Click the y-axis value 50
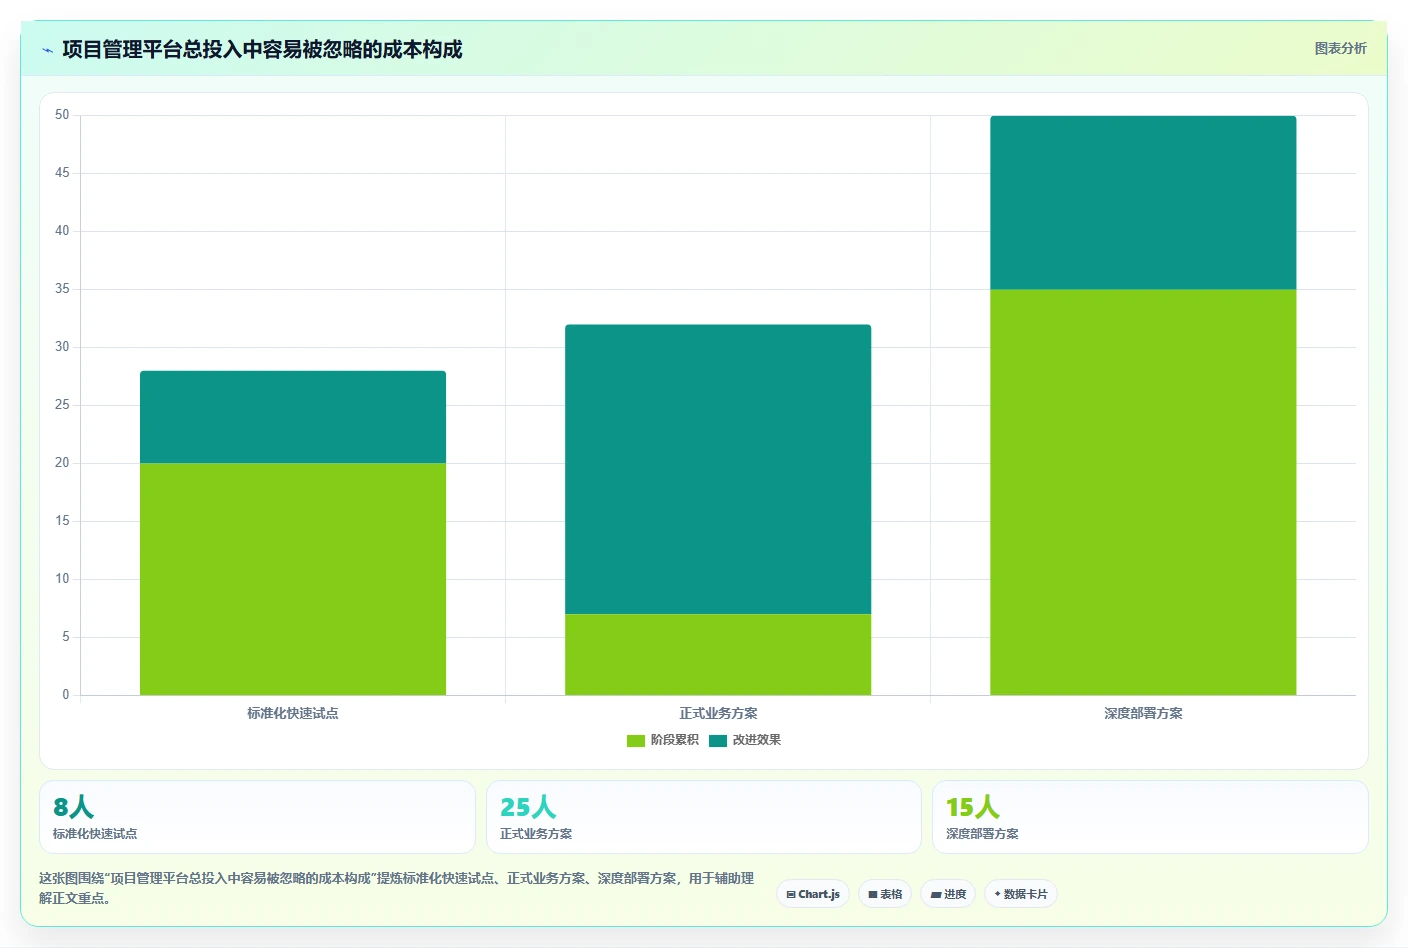The height and width of the screenshot is (948, 1408). [62, 115]
